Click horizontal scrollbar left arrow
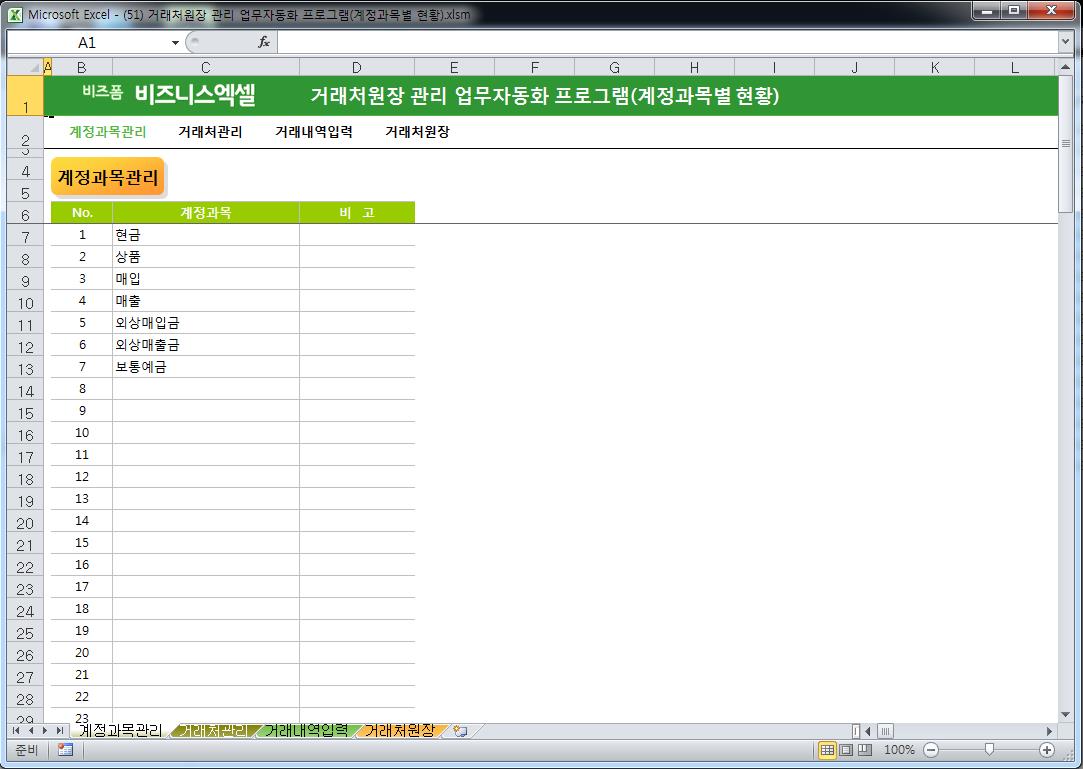Screen dimensions: 1083x769 [x=868, y=731]
